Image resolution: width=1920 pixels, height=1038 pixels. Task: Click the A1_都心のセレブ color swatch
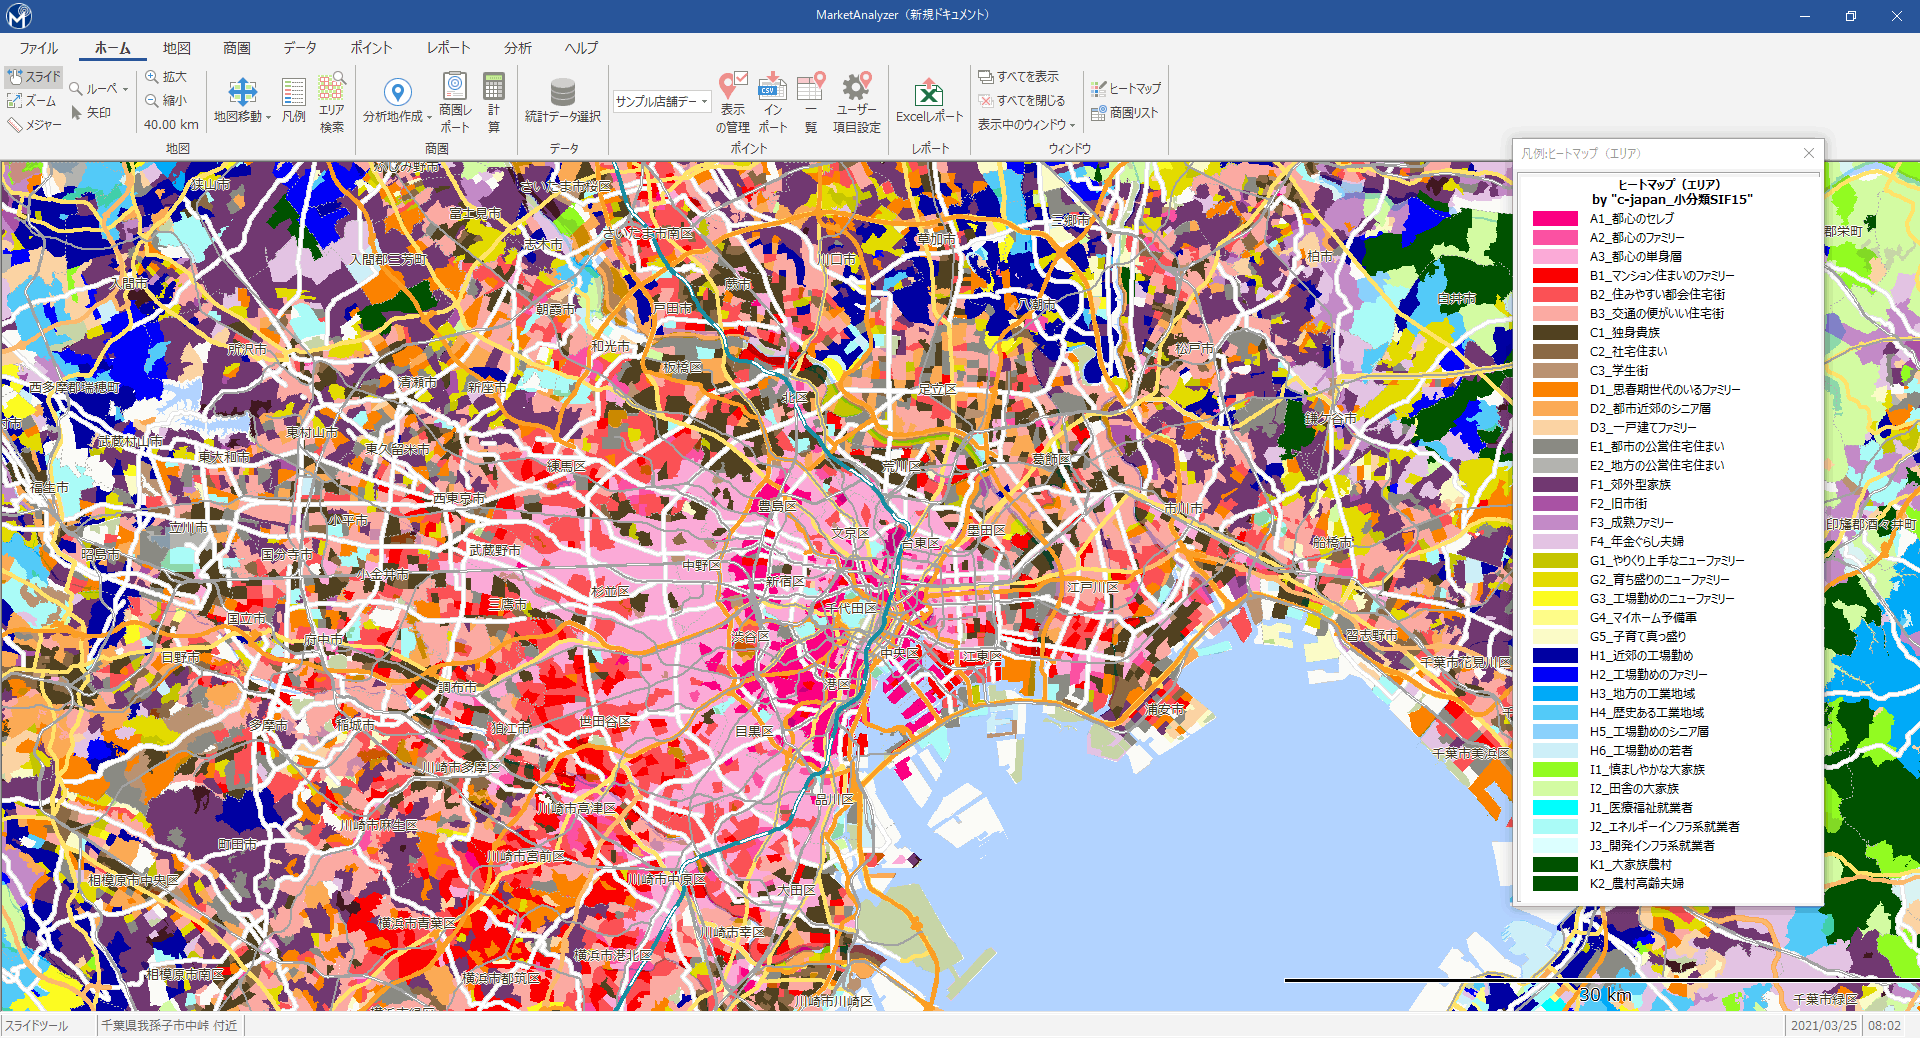[1555, 218]
